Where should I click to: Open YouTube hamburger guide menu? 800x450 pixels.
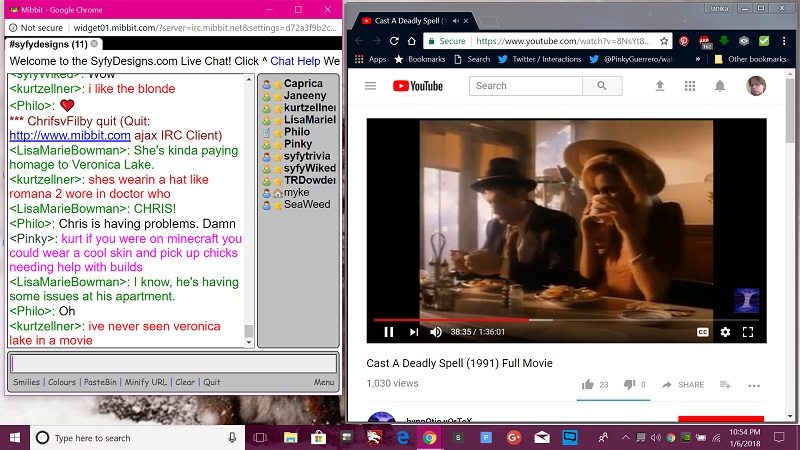click(x=370, y=86)
